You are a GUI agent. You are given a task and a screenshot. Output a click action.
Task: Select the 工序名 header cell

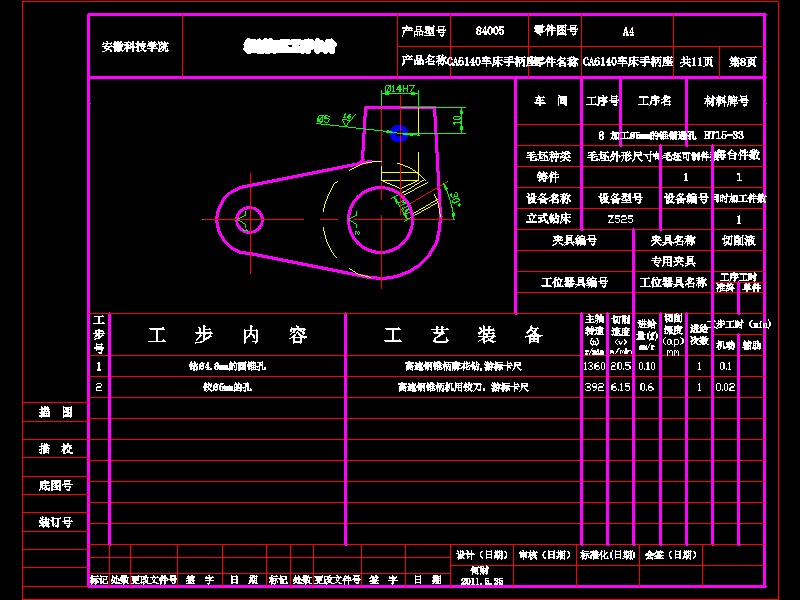click(x=655, y=101)
